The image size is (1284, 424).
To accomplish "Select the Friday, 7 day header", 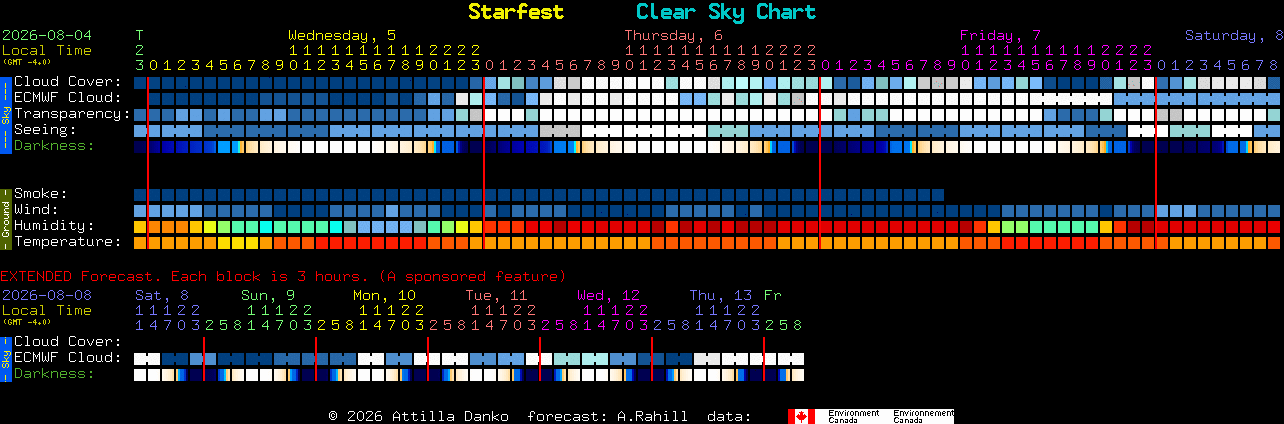I will click(1000, 35).
